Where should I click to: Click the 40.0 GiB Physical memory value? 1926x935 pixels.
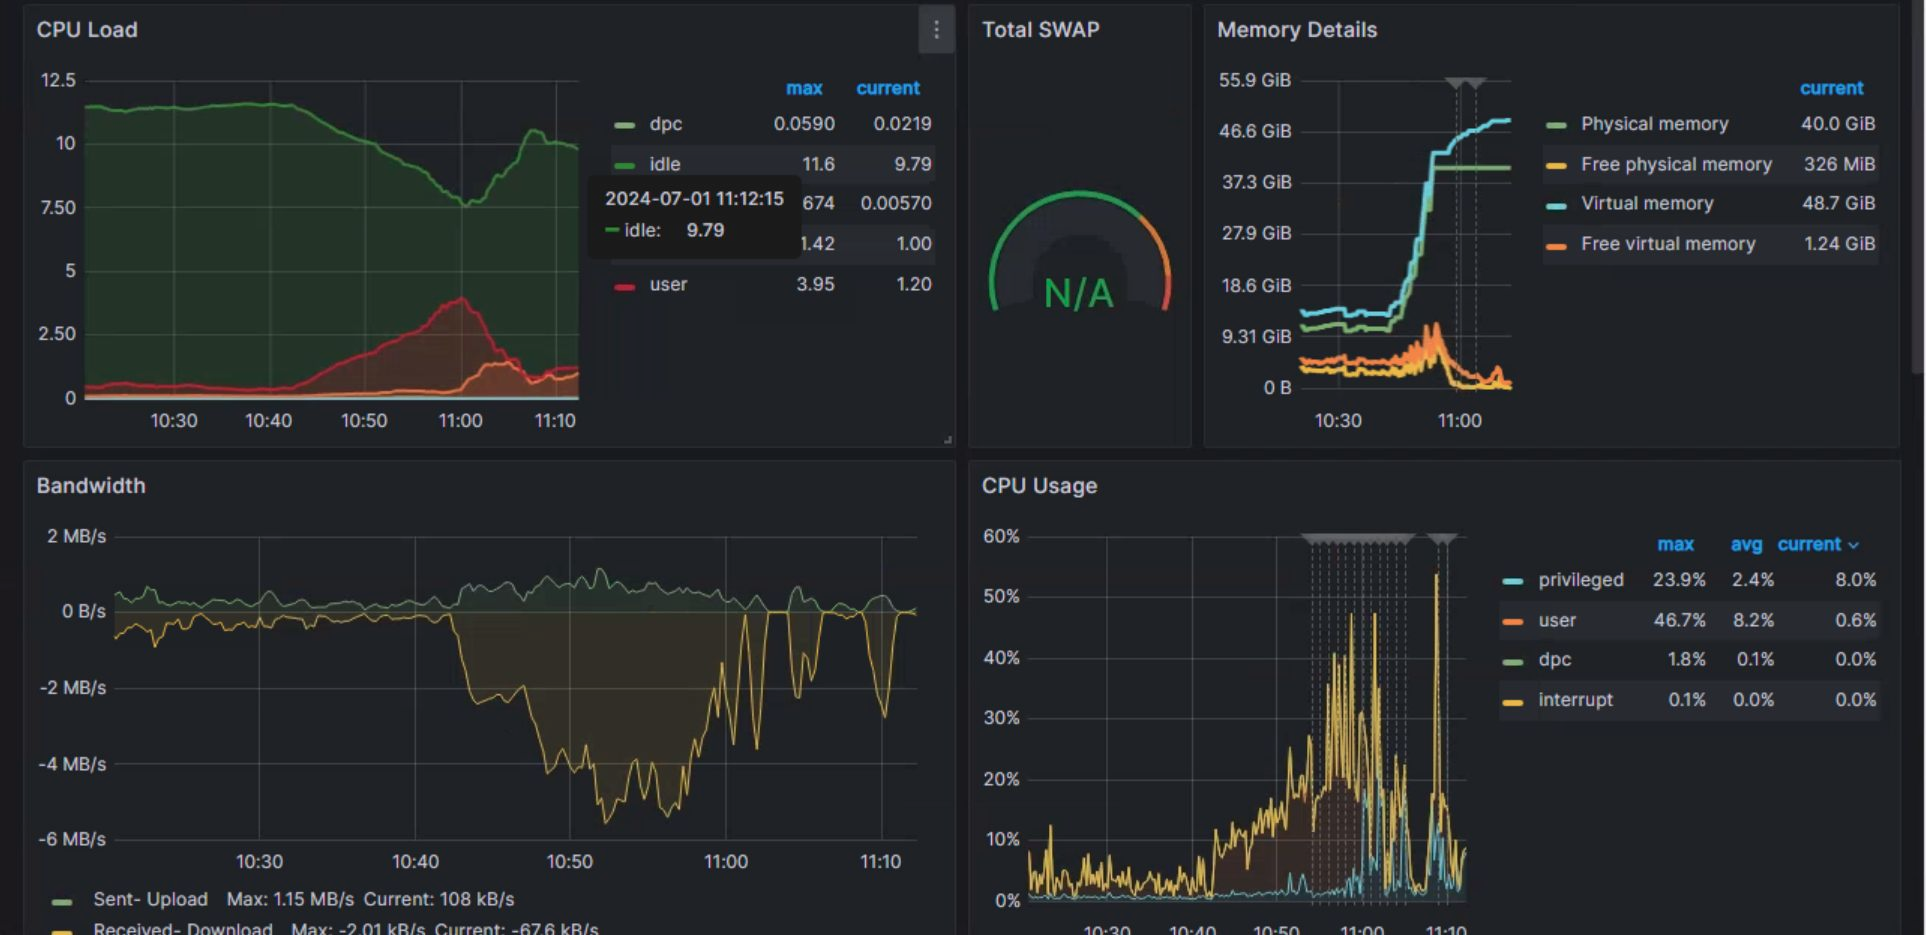(1838, 124)
